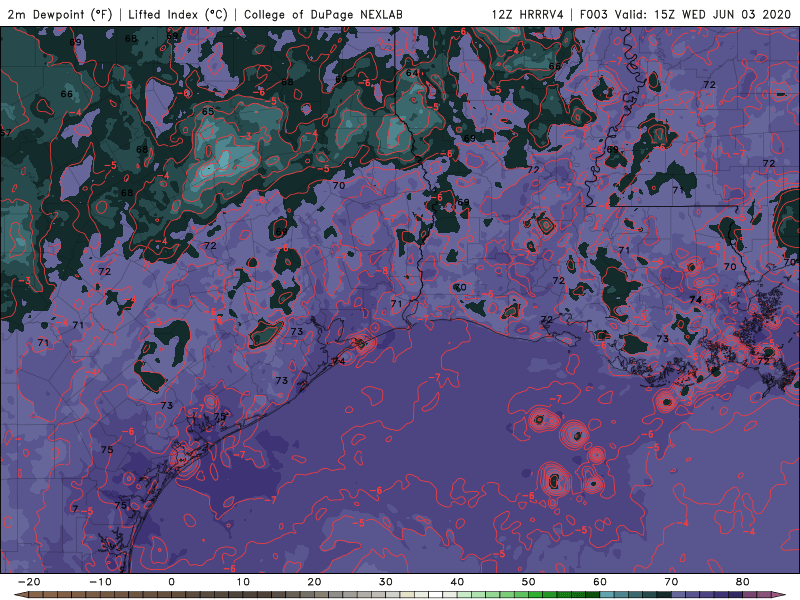Viewport: 800px width, 600px height.
Task: Click the 20 label on the color scale
Action: (314, 582)
